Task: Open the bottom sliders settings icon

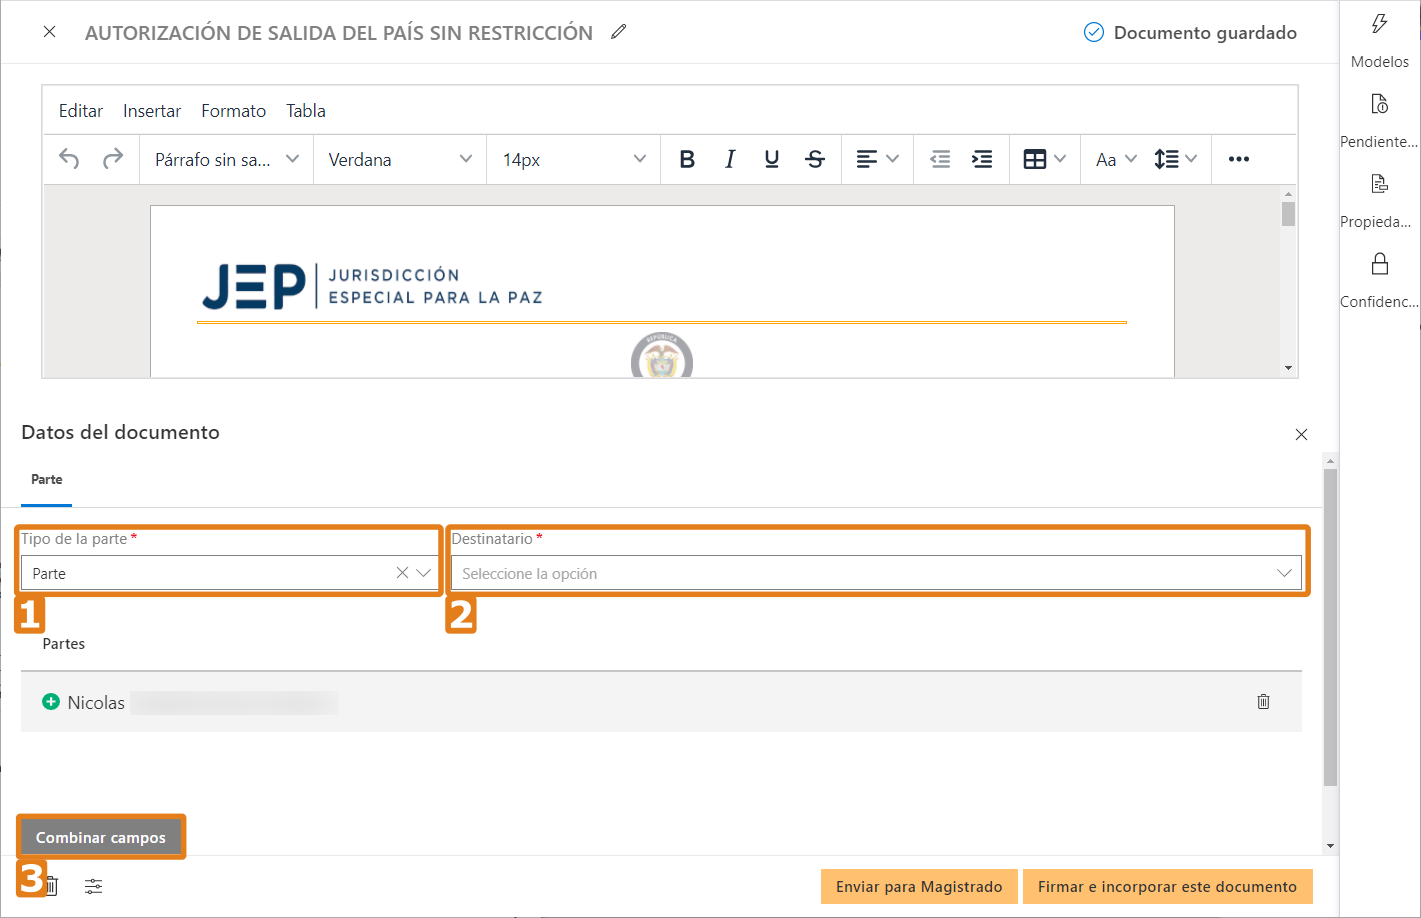Action: [x=94, y=887]
